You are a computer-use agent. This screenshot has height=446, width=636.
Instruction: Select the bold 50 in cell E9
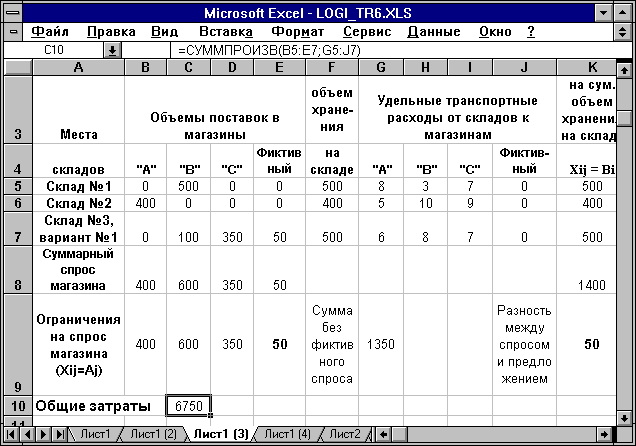279,345
